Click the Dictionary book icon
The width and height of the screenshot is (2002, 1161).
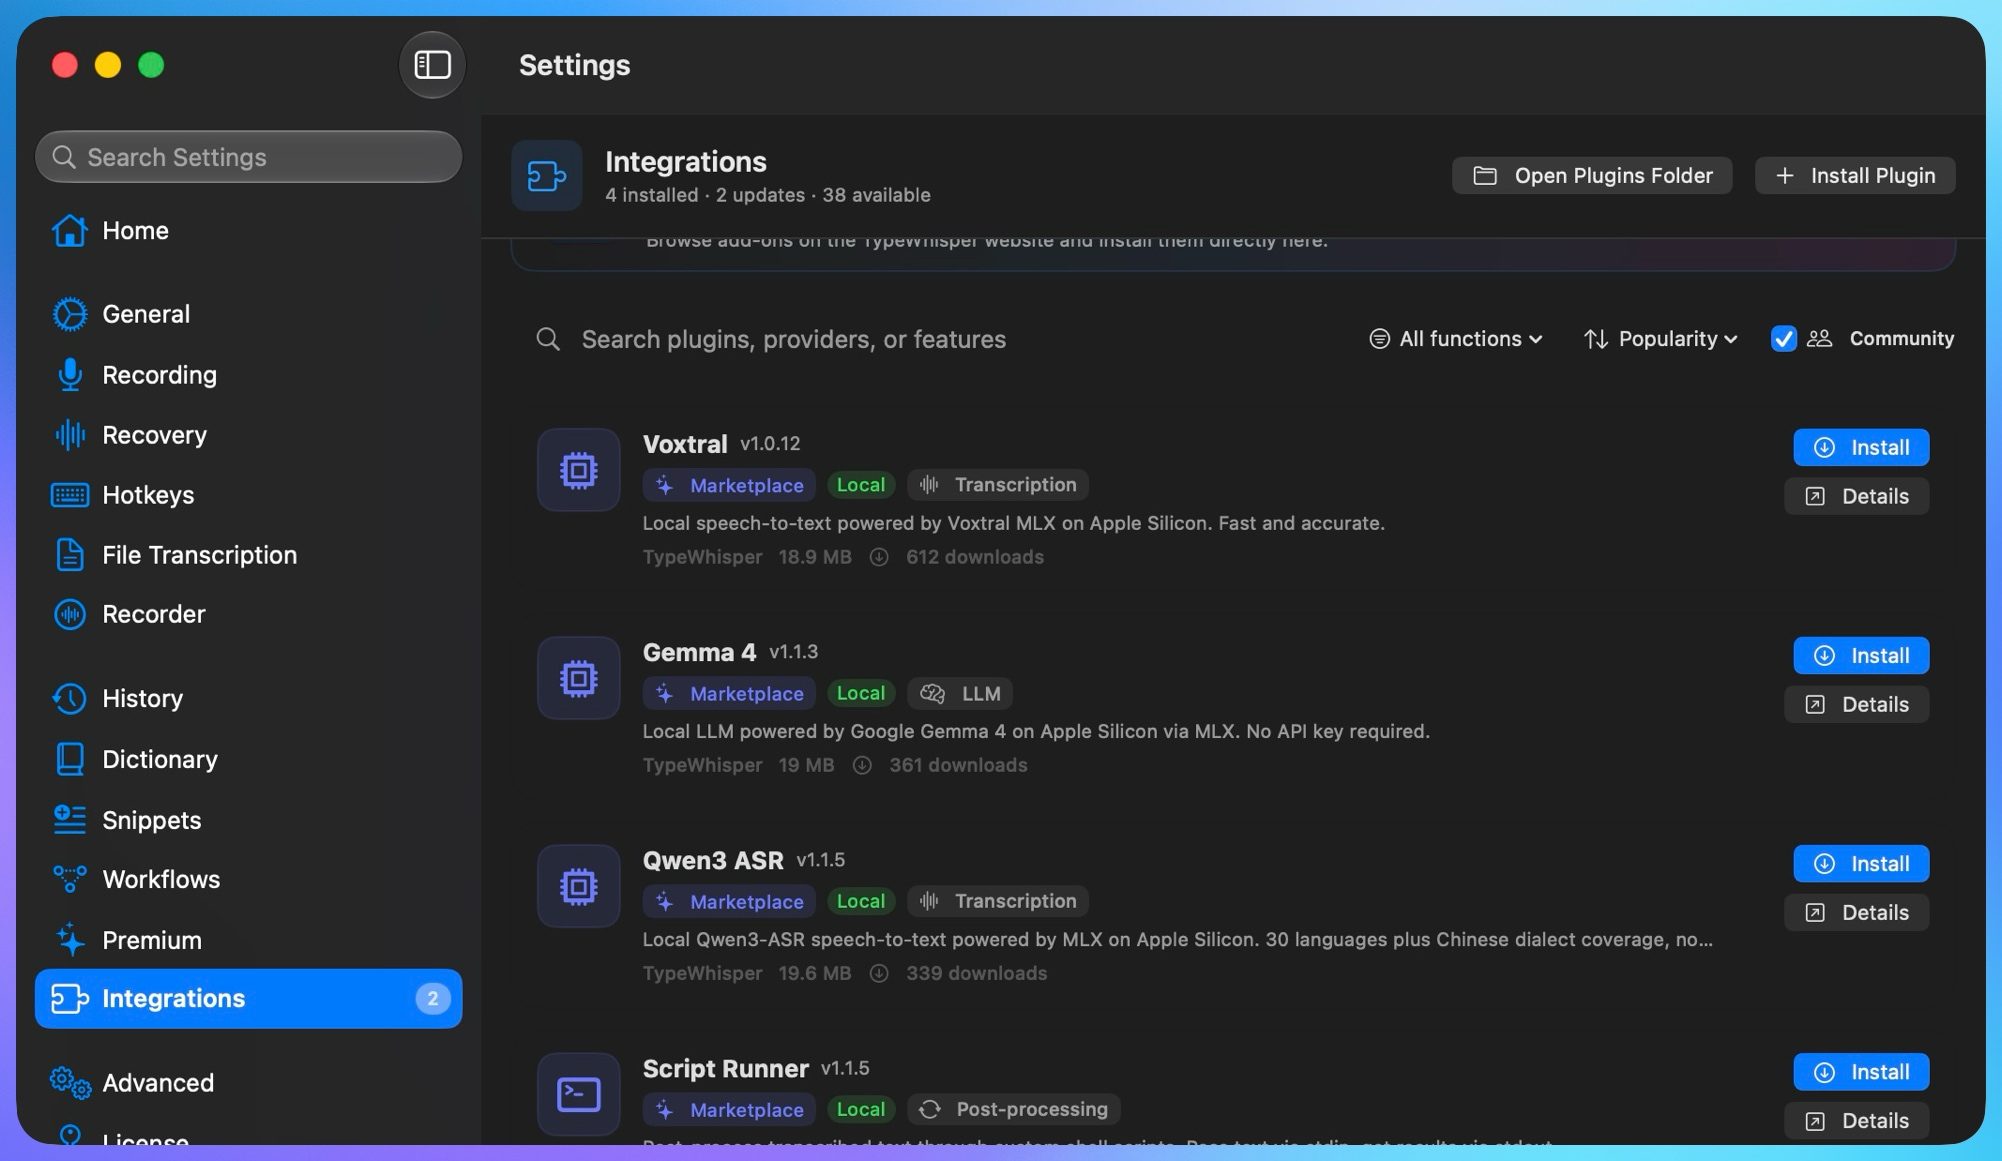point(69,759)
